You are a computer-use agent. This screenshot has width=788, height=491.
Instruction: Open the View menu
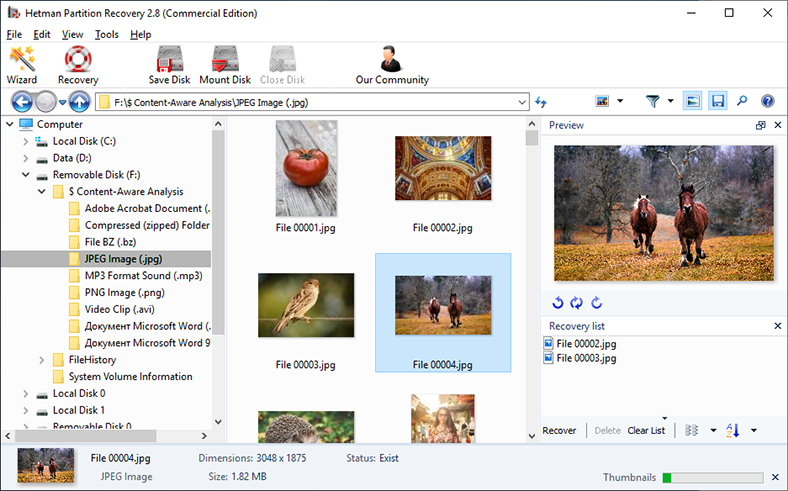point(72,35)
